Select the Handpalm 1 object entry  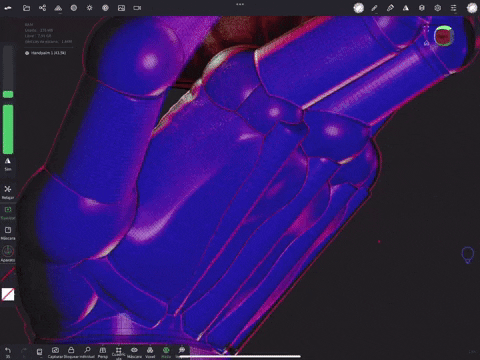pos(45,53)
